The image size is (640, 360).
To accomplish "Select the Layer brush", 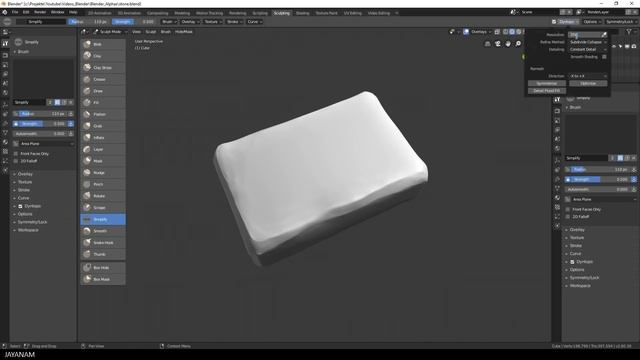I will pyautogui.click(x=103, y=149).
